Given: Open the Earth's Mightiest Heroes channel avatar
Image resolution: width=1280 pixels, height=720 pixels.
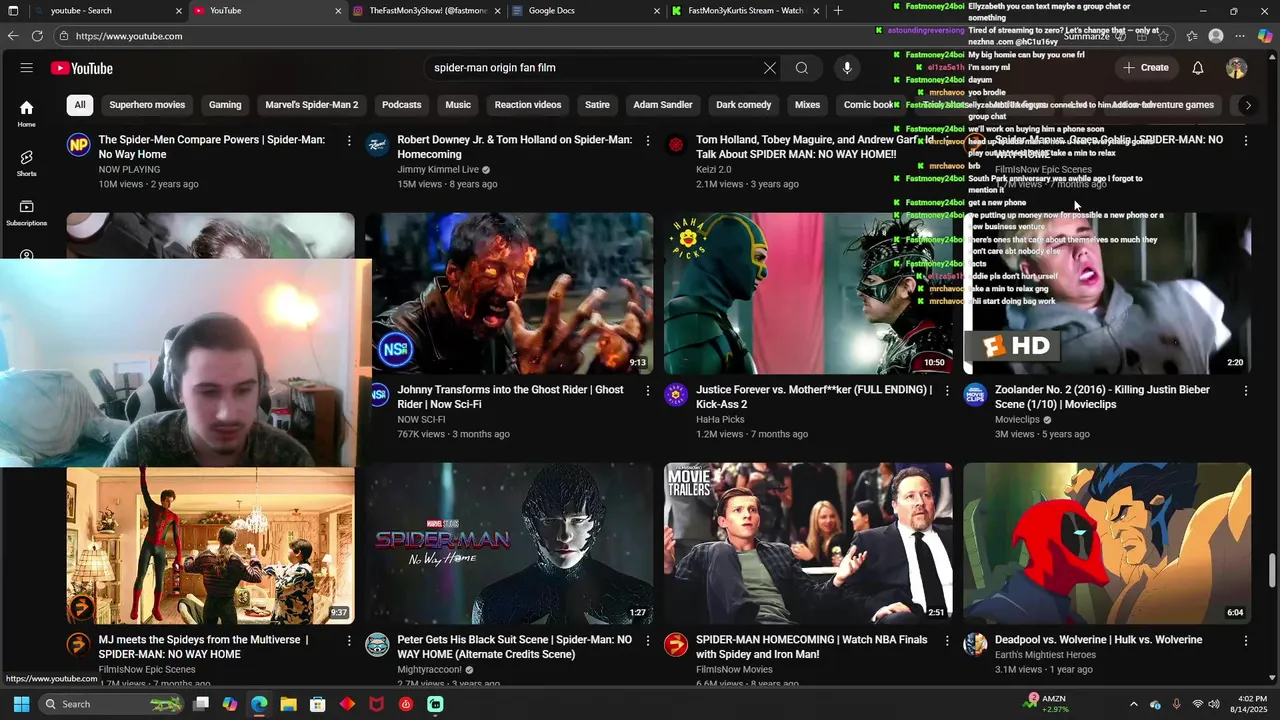Looking at the screenshot, I should coord(975,645).
